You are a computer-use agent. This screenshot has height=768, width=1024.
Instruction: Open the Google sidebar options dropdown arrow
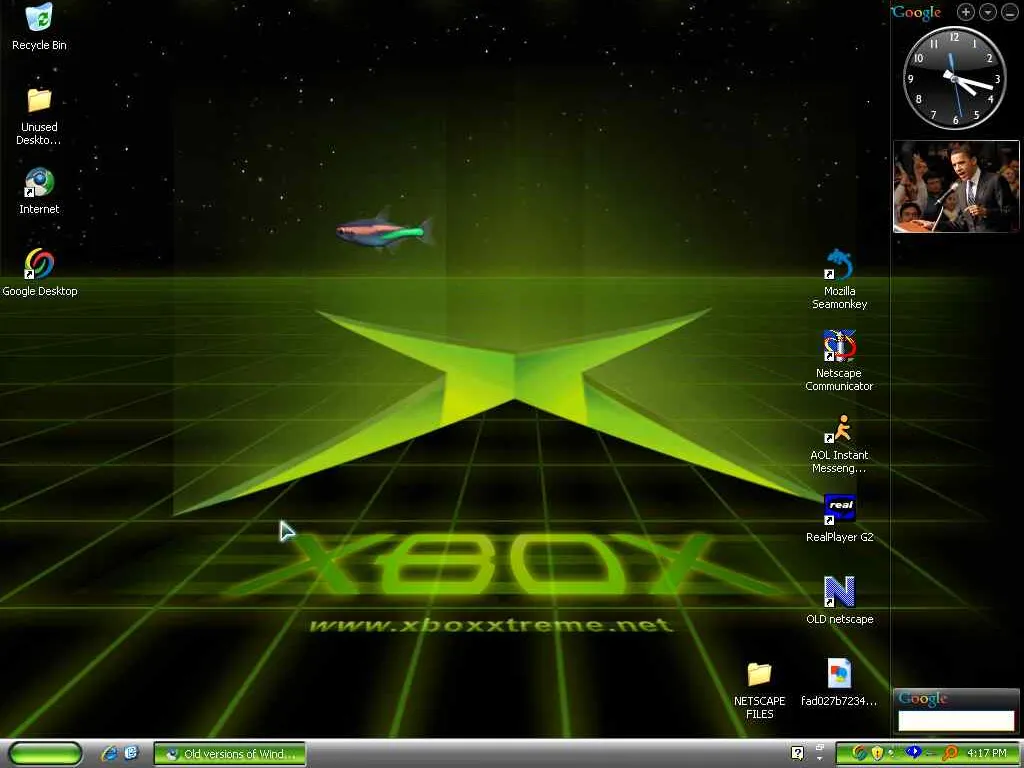(x=987, y=12)
